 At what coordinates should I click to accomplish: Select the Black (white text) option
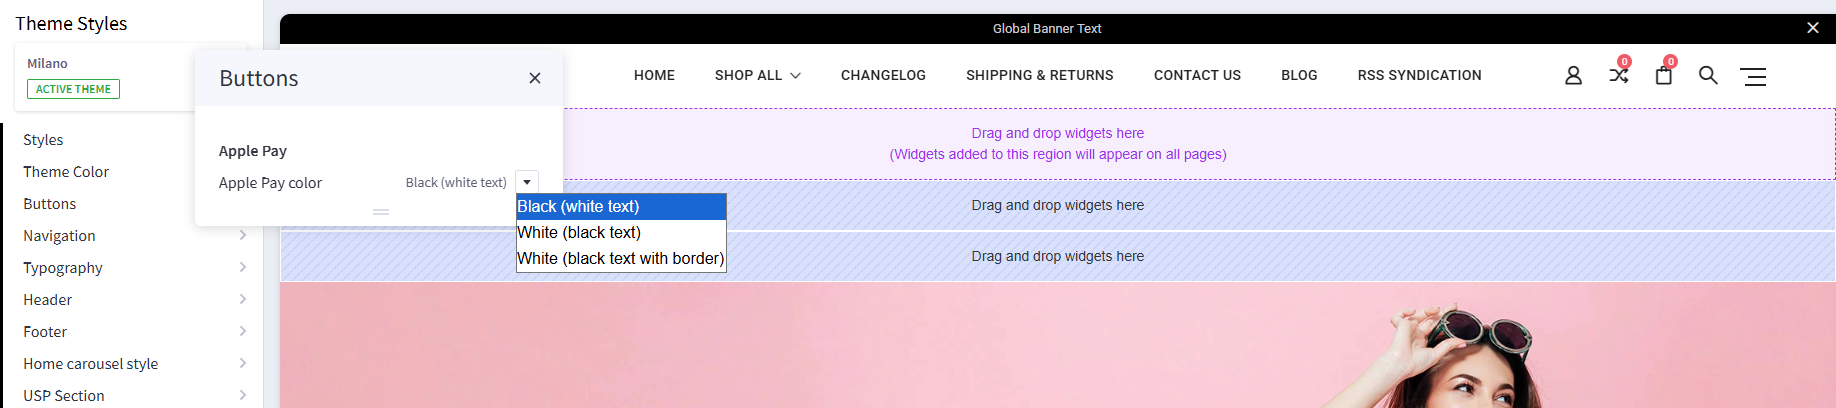coord(620,207)
